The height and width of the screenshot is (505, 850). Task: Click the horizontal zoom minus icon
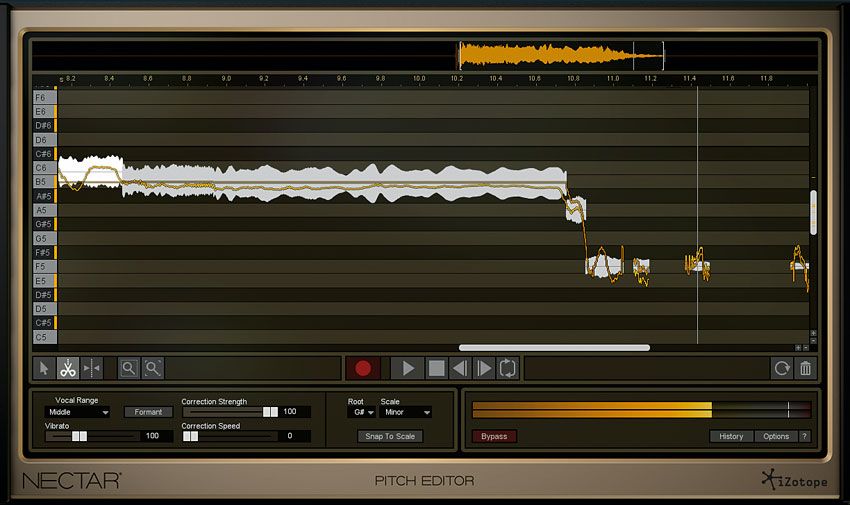(x=806, y=348)
